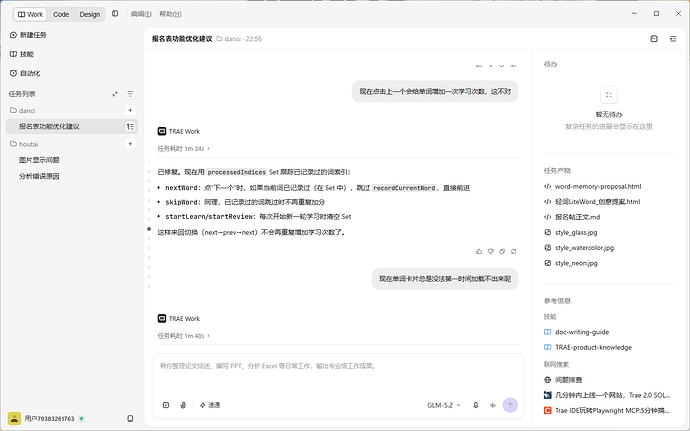Collapse the danci folder
690x431 pixels.
[23, 110]
